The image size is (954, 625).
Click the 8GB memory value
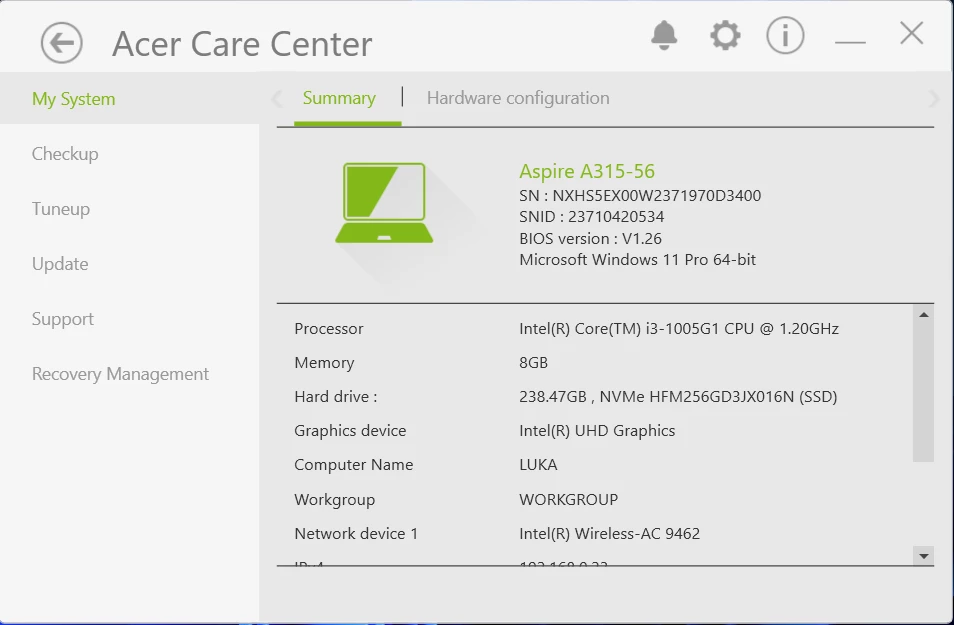534,363
